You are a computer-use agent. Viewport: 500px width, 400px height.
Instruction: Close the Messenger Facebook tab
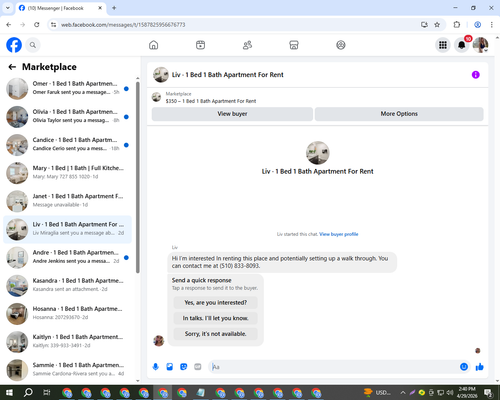[100, 8]
